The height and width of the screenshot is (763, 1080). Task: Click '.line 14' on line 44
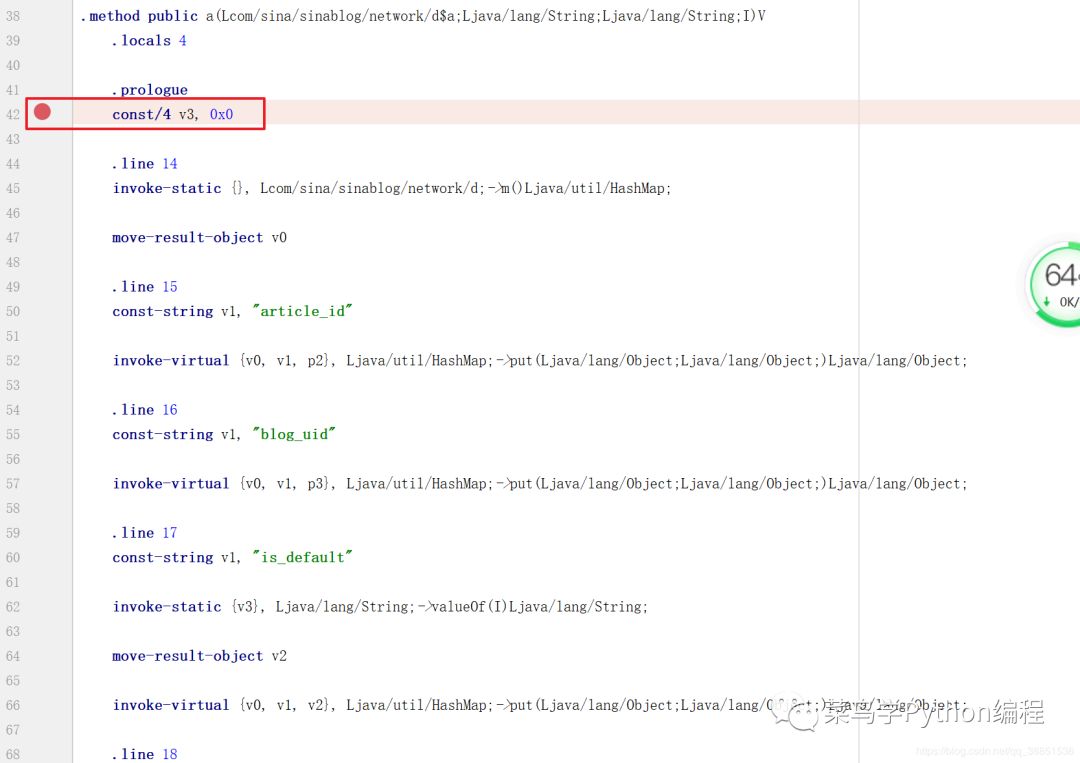pos(145,164)
